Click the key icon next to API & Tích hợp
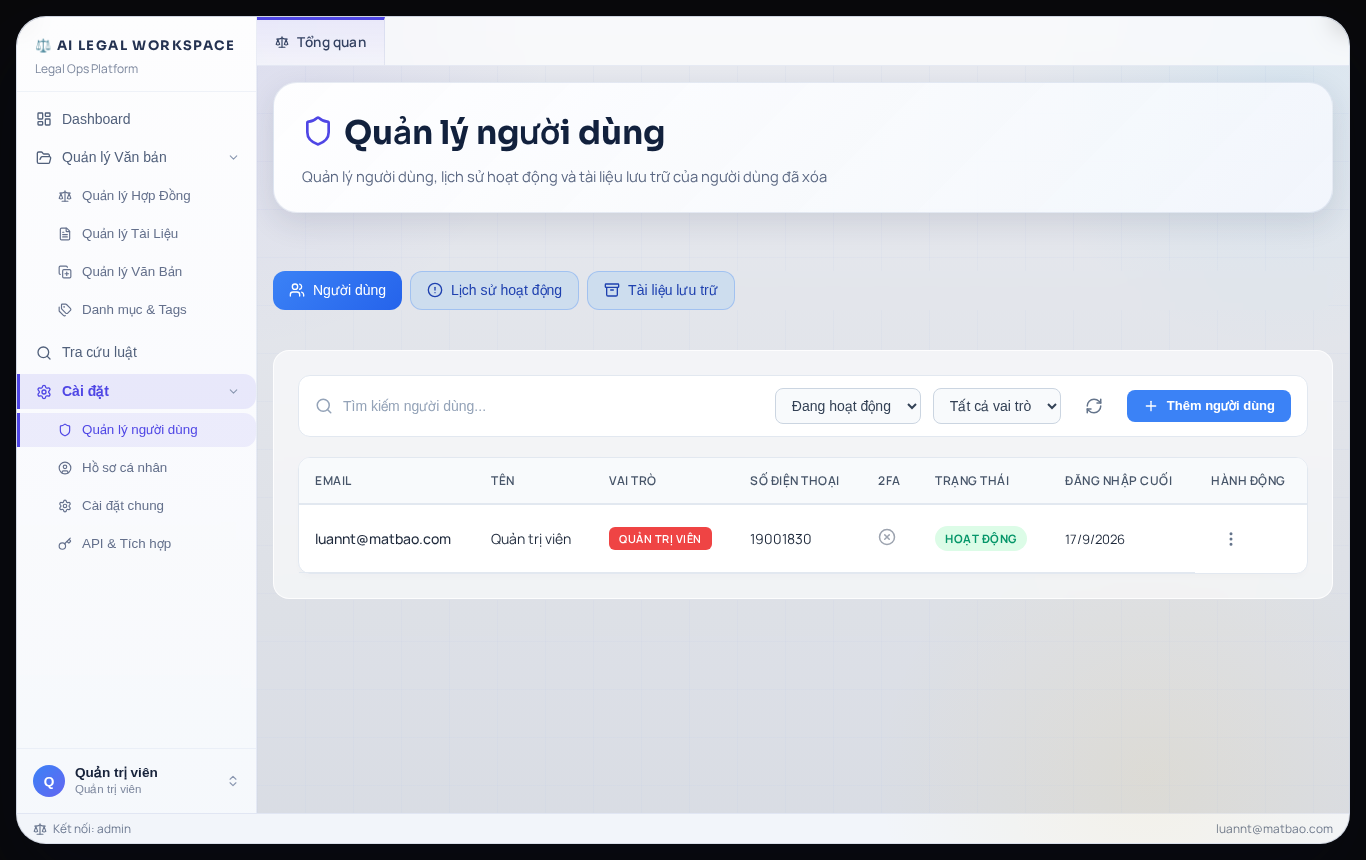 point(65,544)
